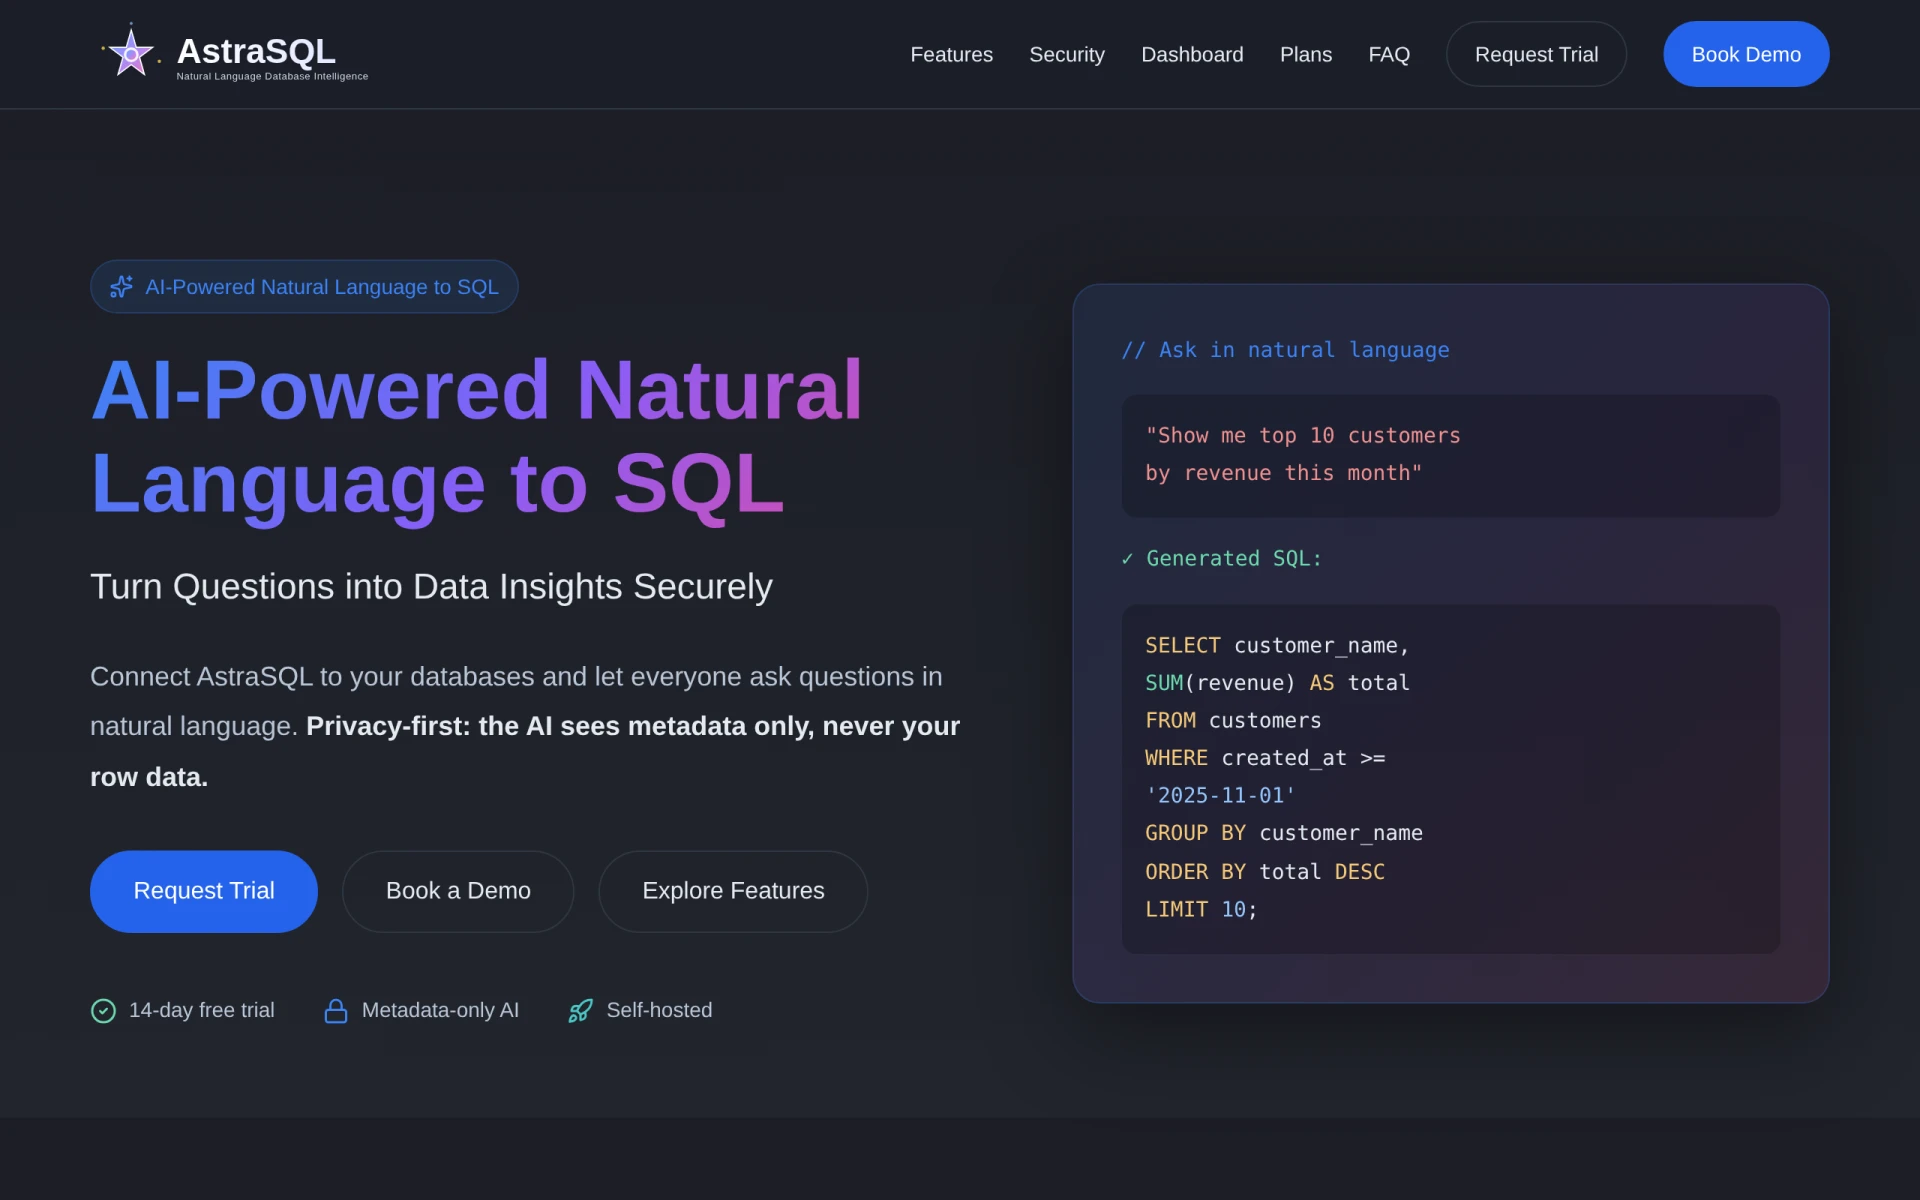Screen dimensions: 1920x1200
Task: Click the Explore Features button
Action: (733, 891)
